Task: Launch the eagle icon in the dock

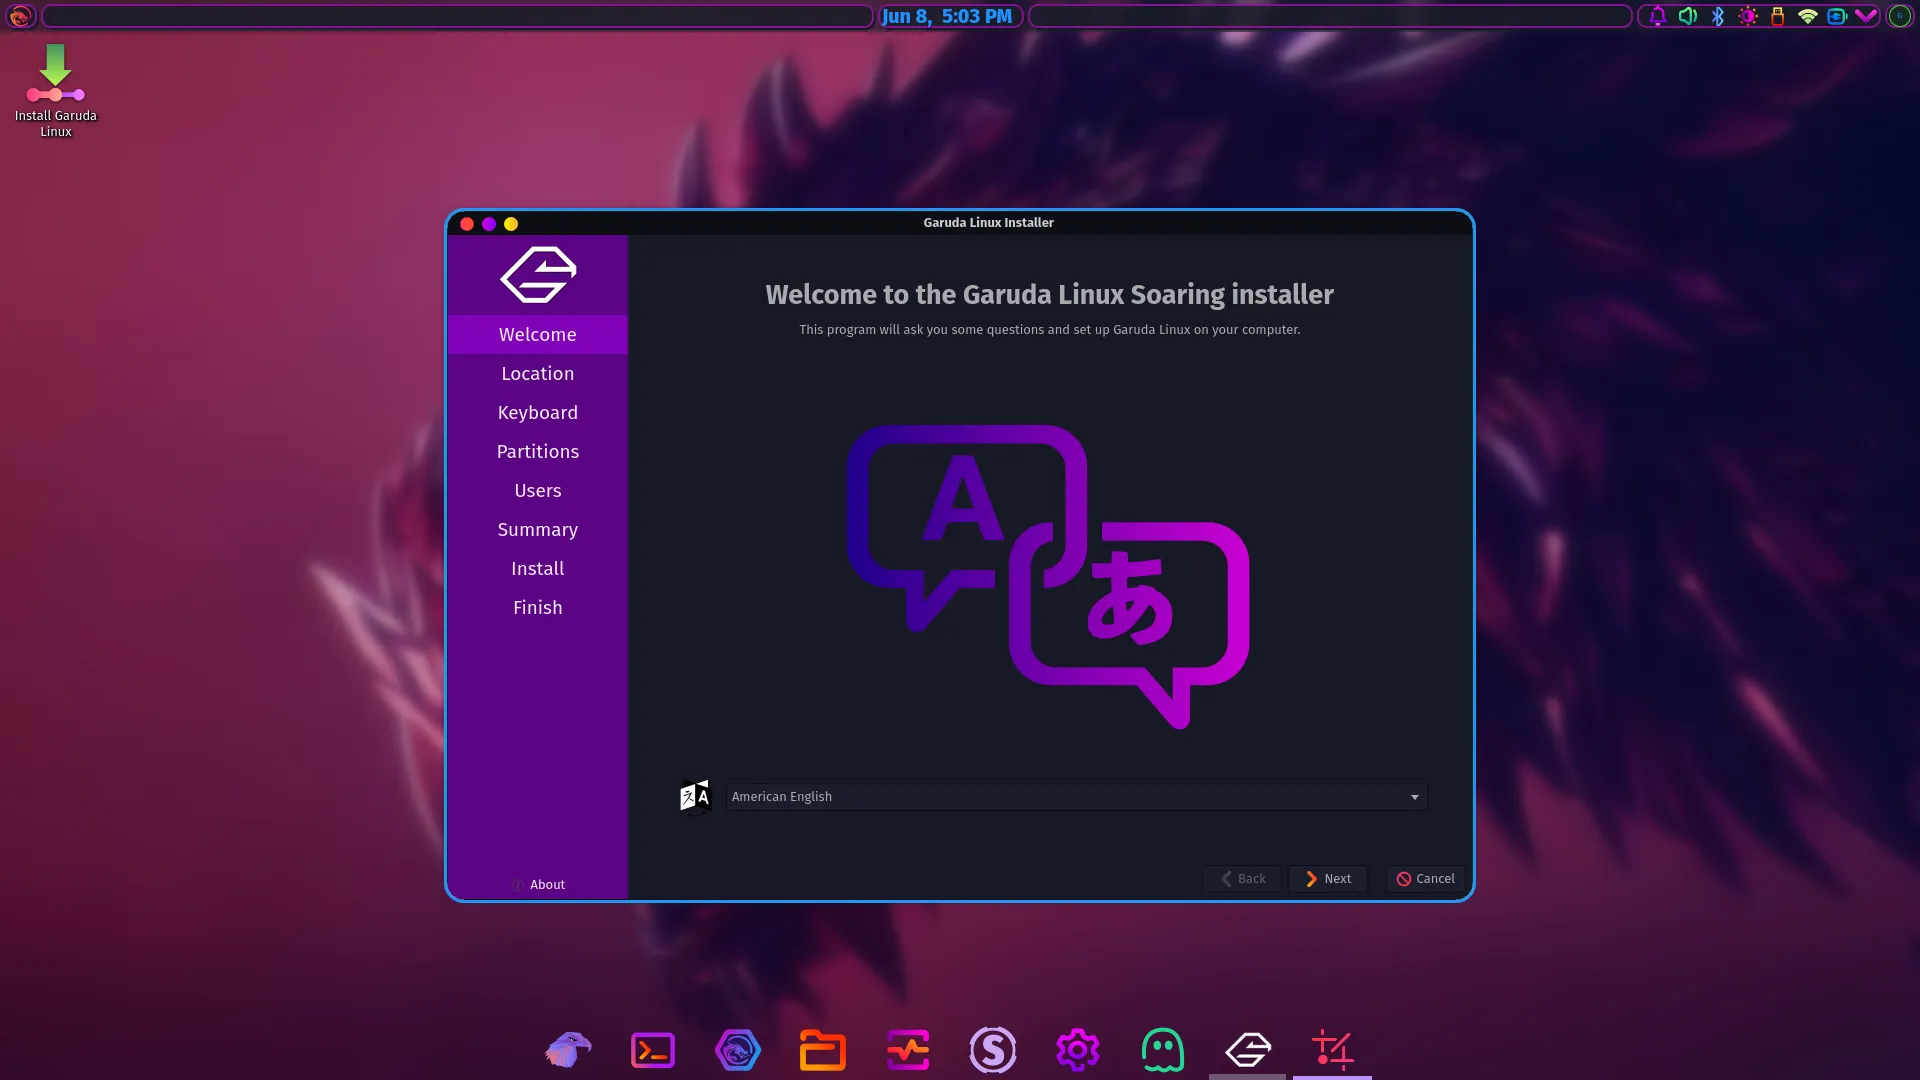Action: point(568,1050)
